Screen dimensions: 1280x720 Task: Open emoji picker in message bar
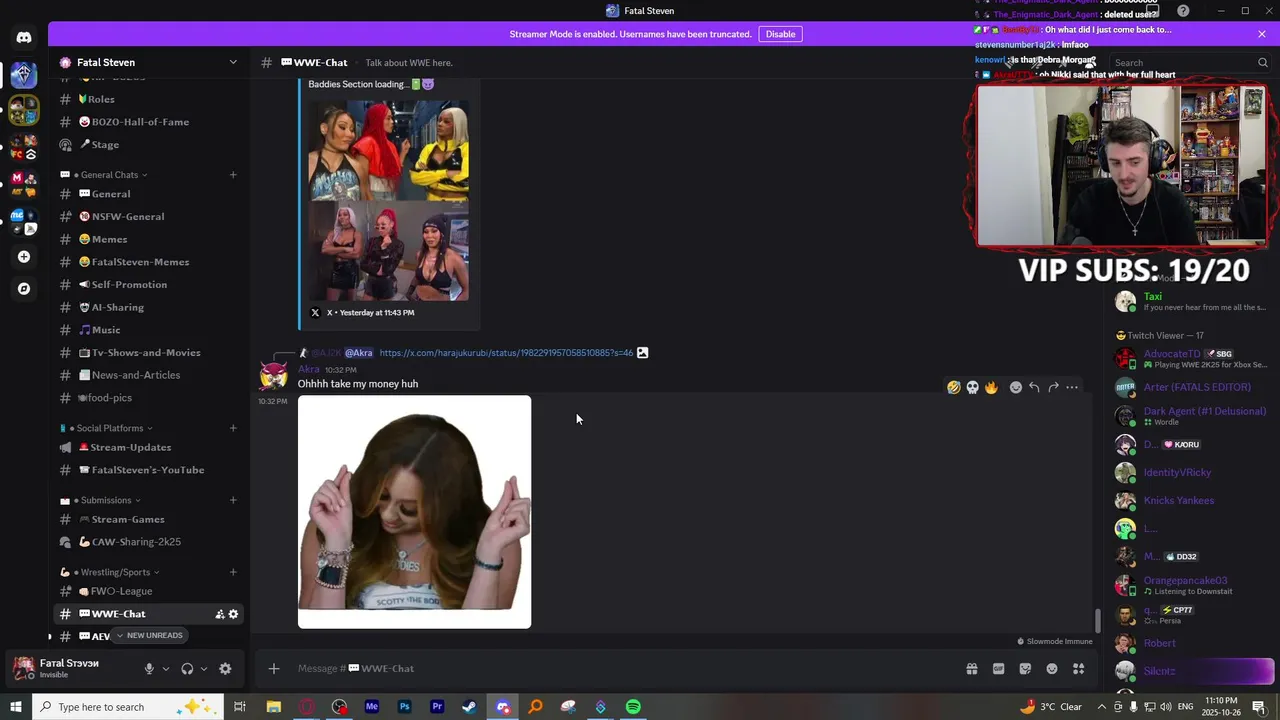click(x=1052, y=669)
